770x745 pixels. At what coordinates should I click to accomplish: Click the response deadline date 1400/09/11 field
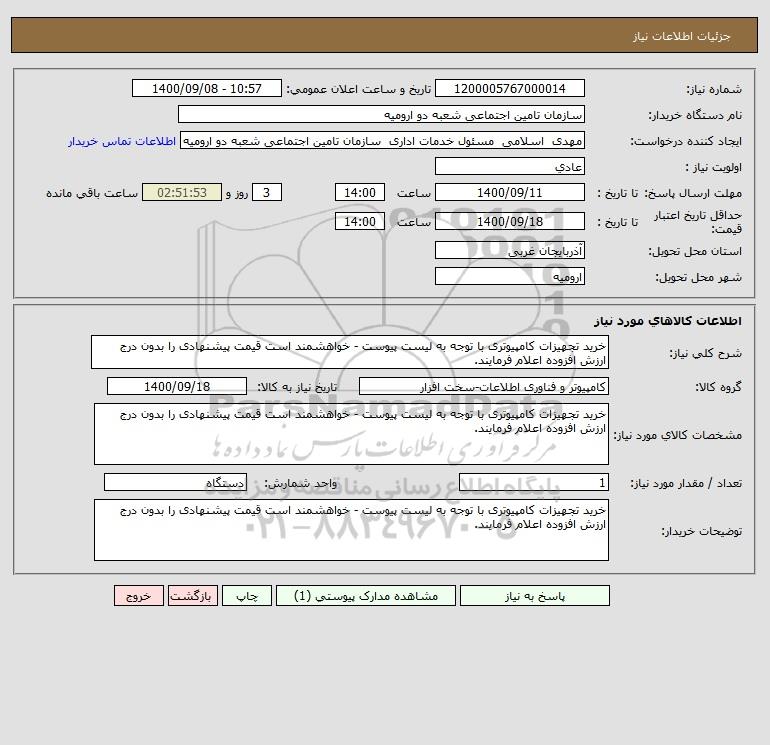510,193
